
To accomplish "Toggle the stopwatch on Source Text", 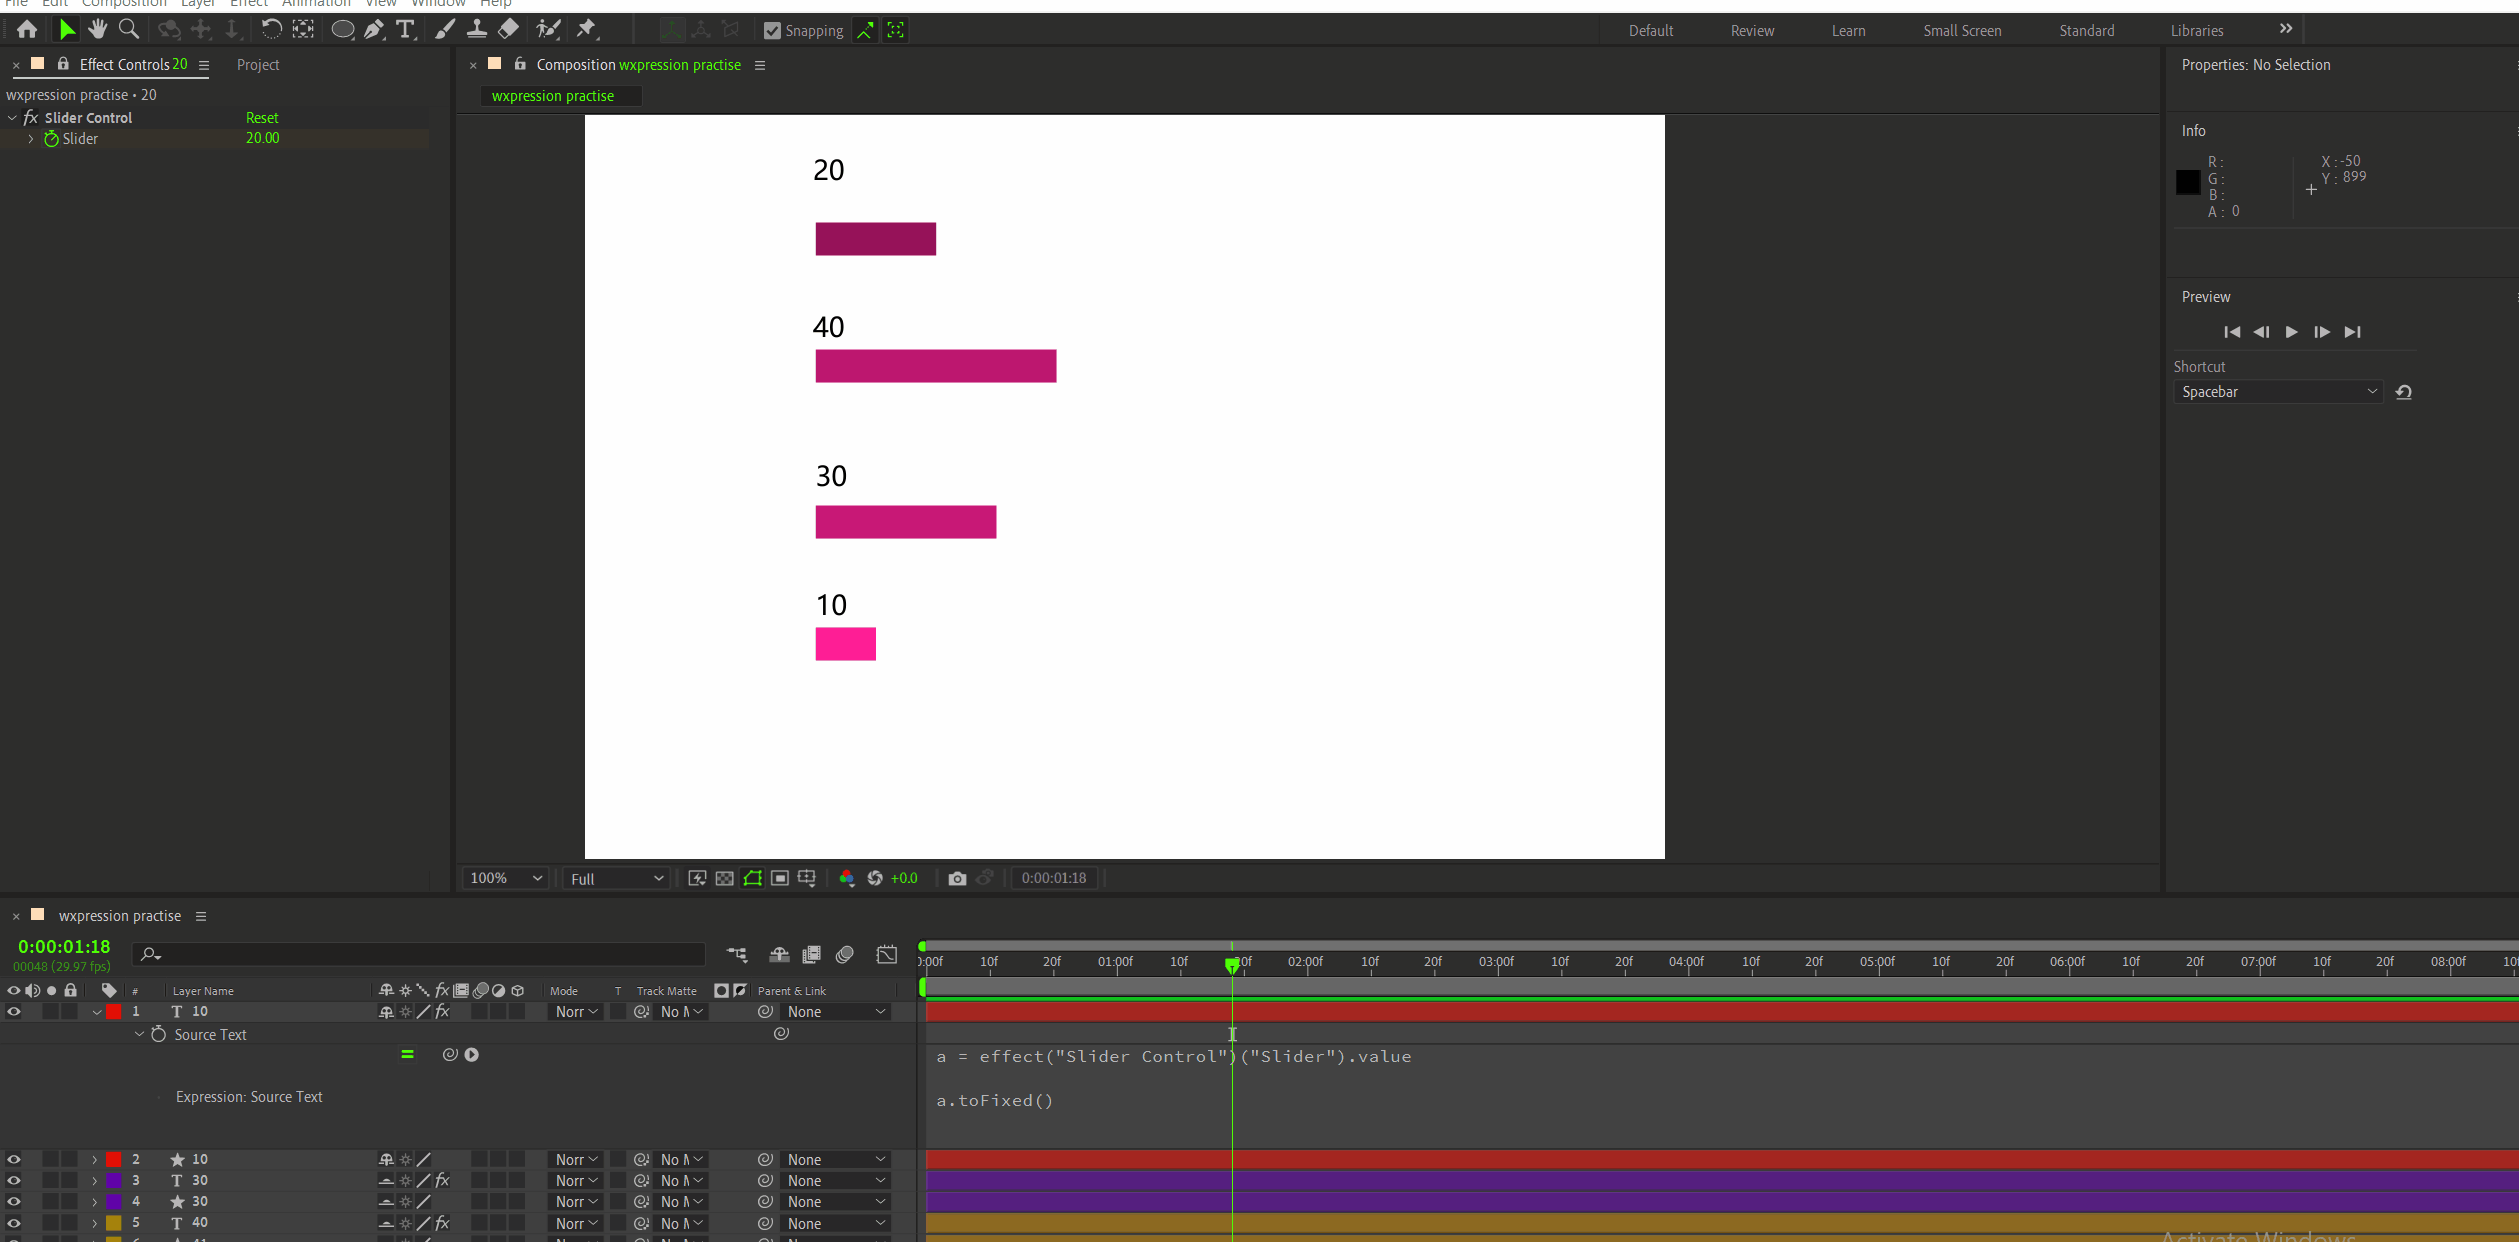I will tap(158, 1035).
